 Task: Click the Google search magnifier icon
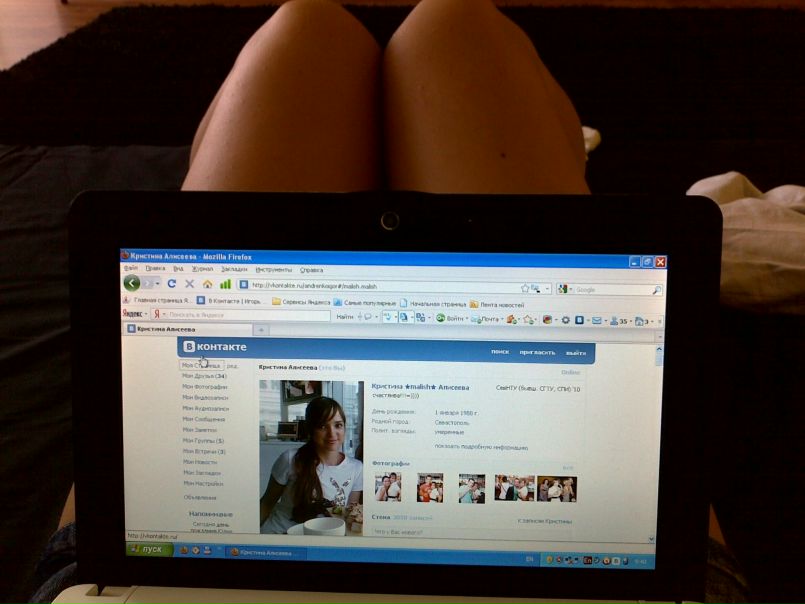pyautogui.click(x=657, y=290)
